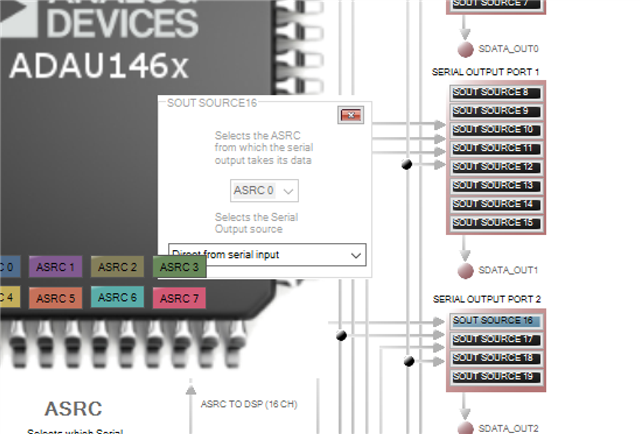Screen dimensions: 640x434
Task: Select the SOUT SOURCE 14 block
Action: (496, 204)
